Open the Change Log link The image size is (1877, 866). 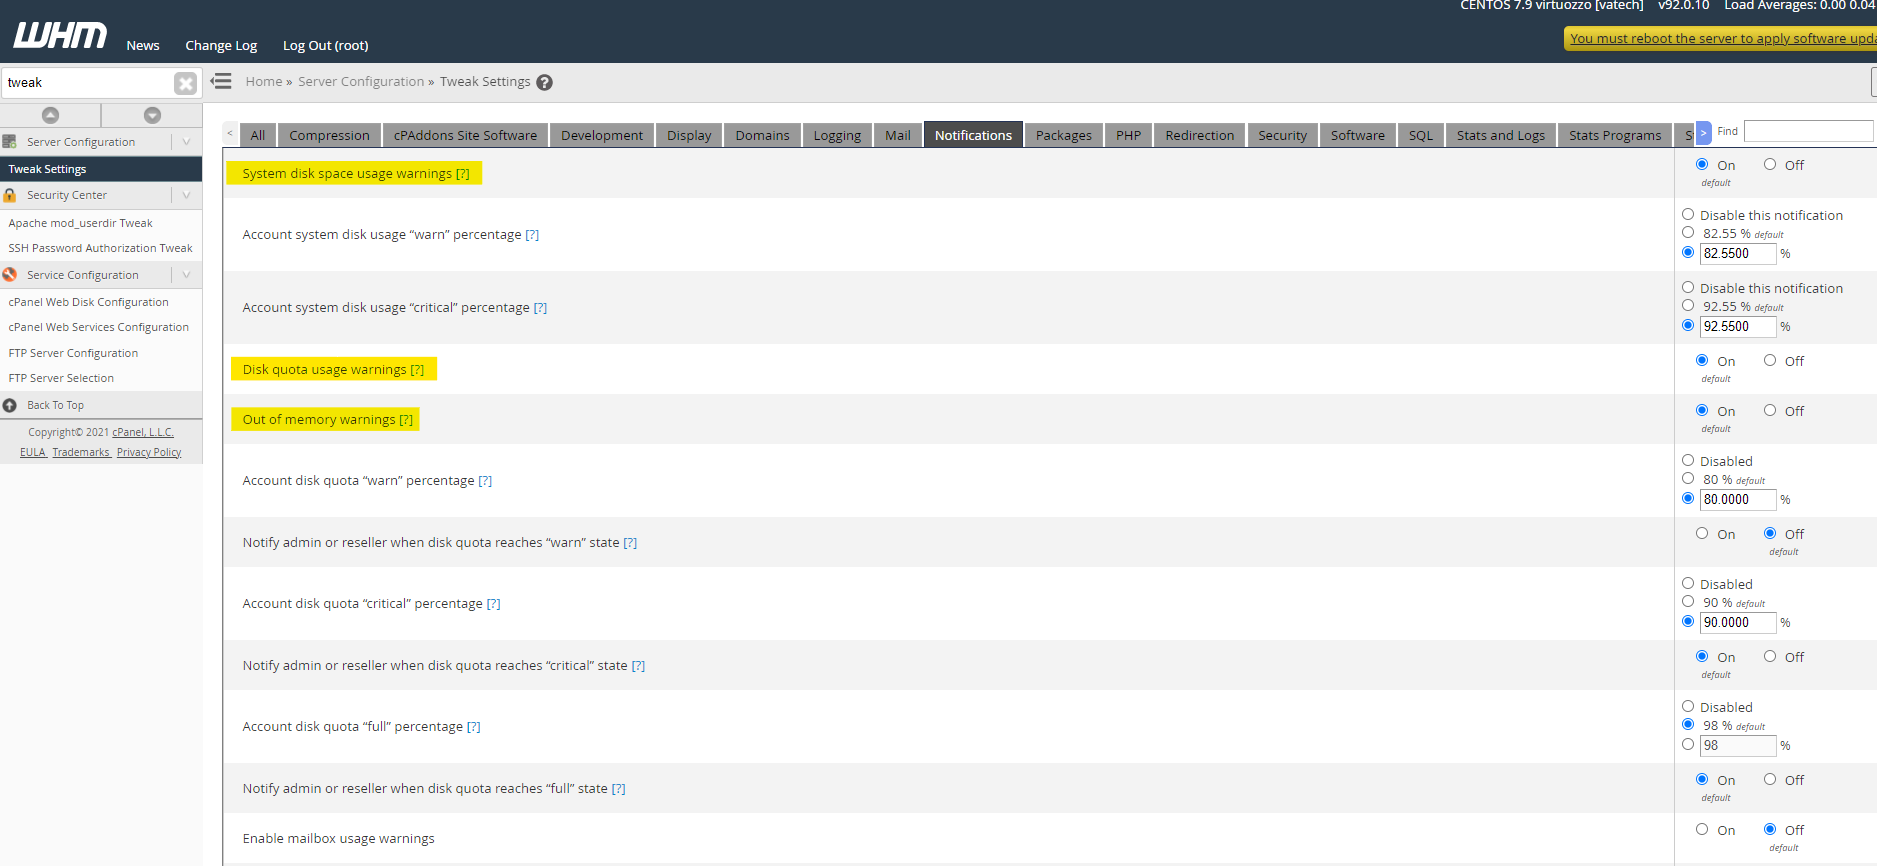[221, 46]
